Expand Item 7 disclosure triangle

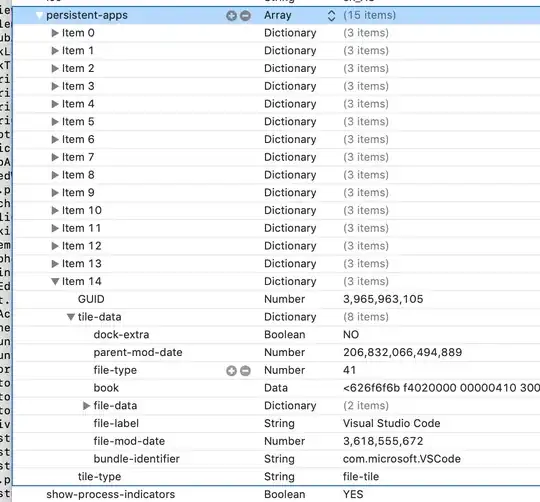click(x=55, y=157)
